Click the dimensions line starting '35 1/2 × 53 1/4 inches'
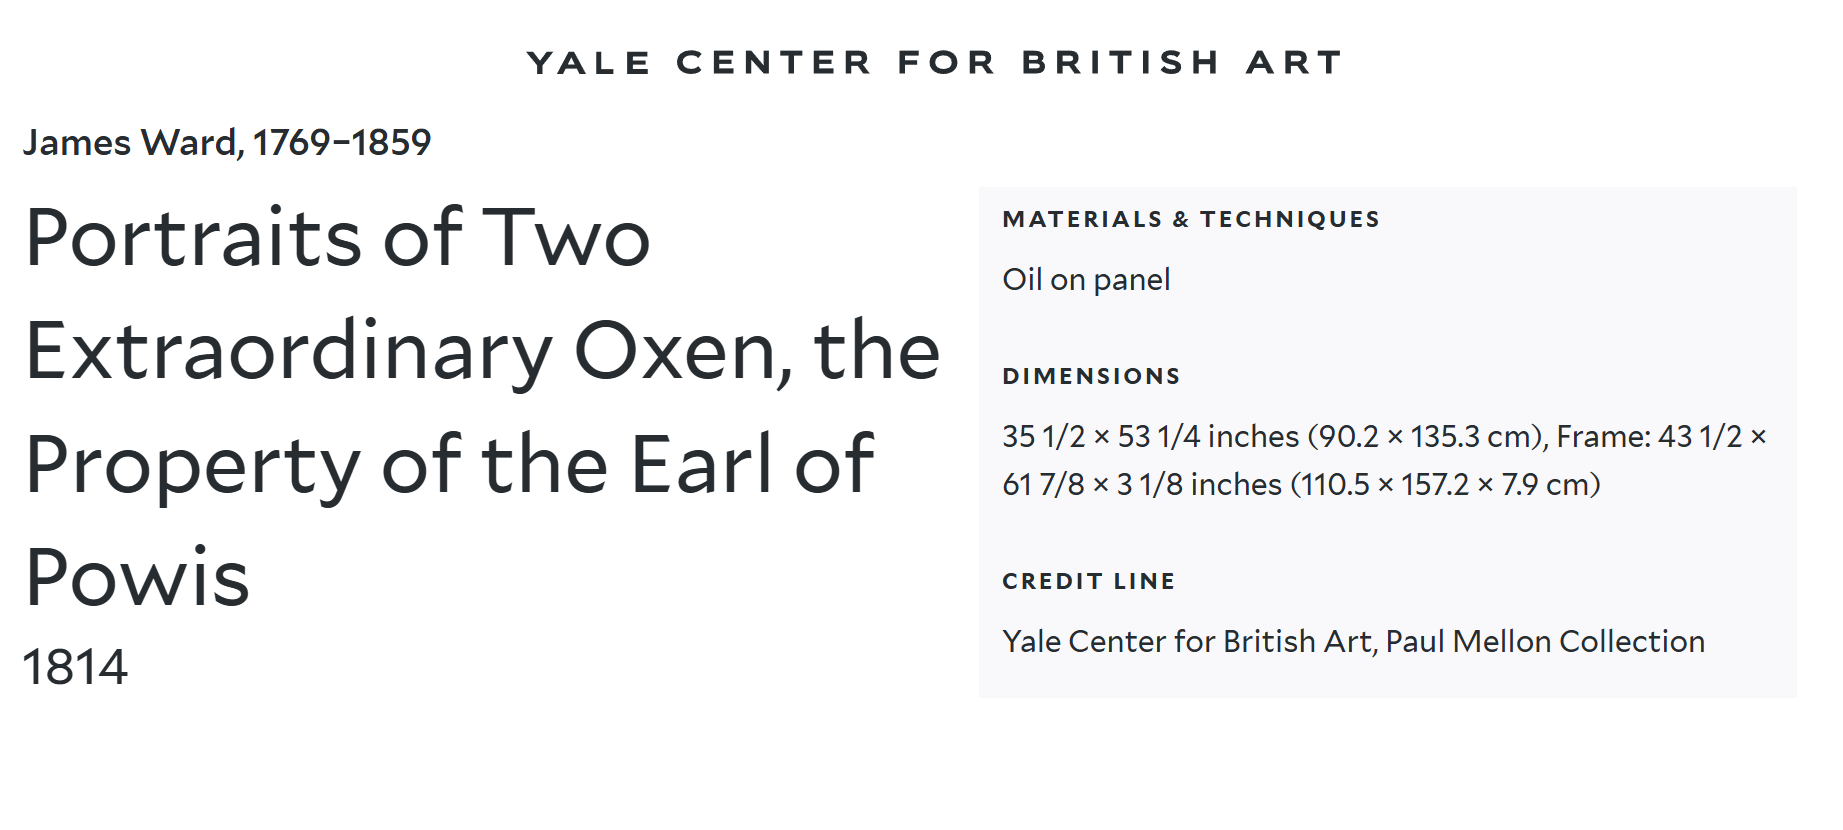The height and width of the screenshot is (830, 1843). pyautogui.click(x=1385, y=436)
